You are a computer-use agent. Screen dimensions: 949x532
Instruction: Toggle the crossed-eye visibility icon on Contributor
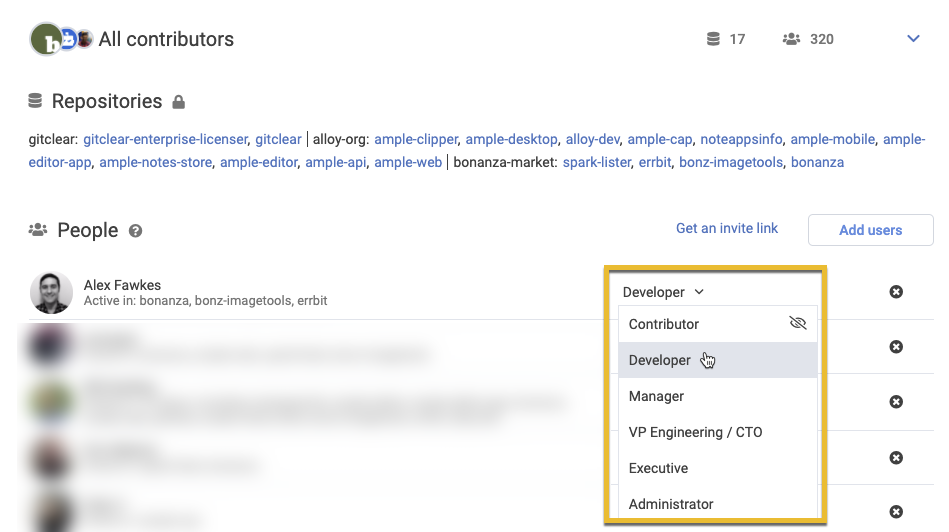click(797, 323)
